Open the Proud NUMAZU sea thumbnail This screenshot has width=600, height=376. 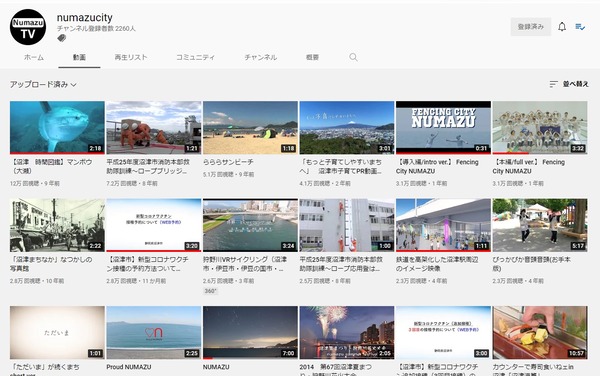click(x=154, y=332)
